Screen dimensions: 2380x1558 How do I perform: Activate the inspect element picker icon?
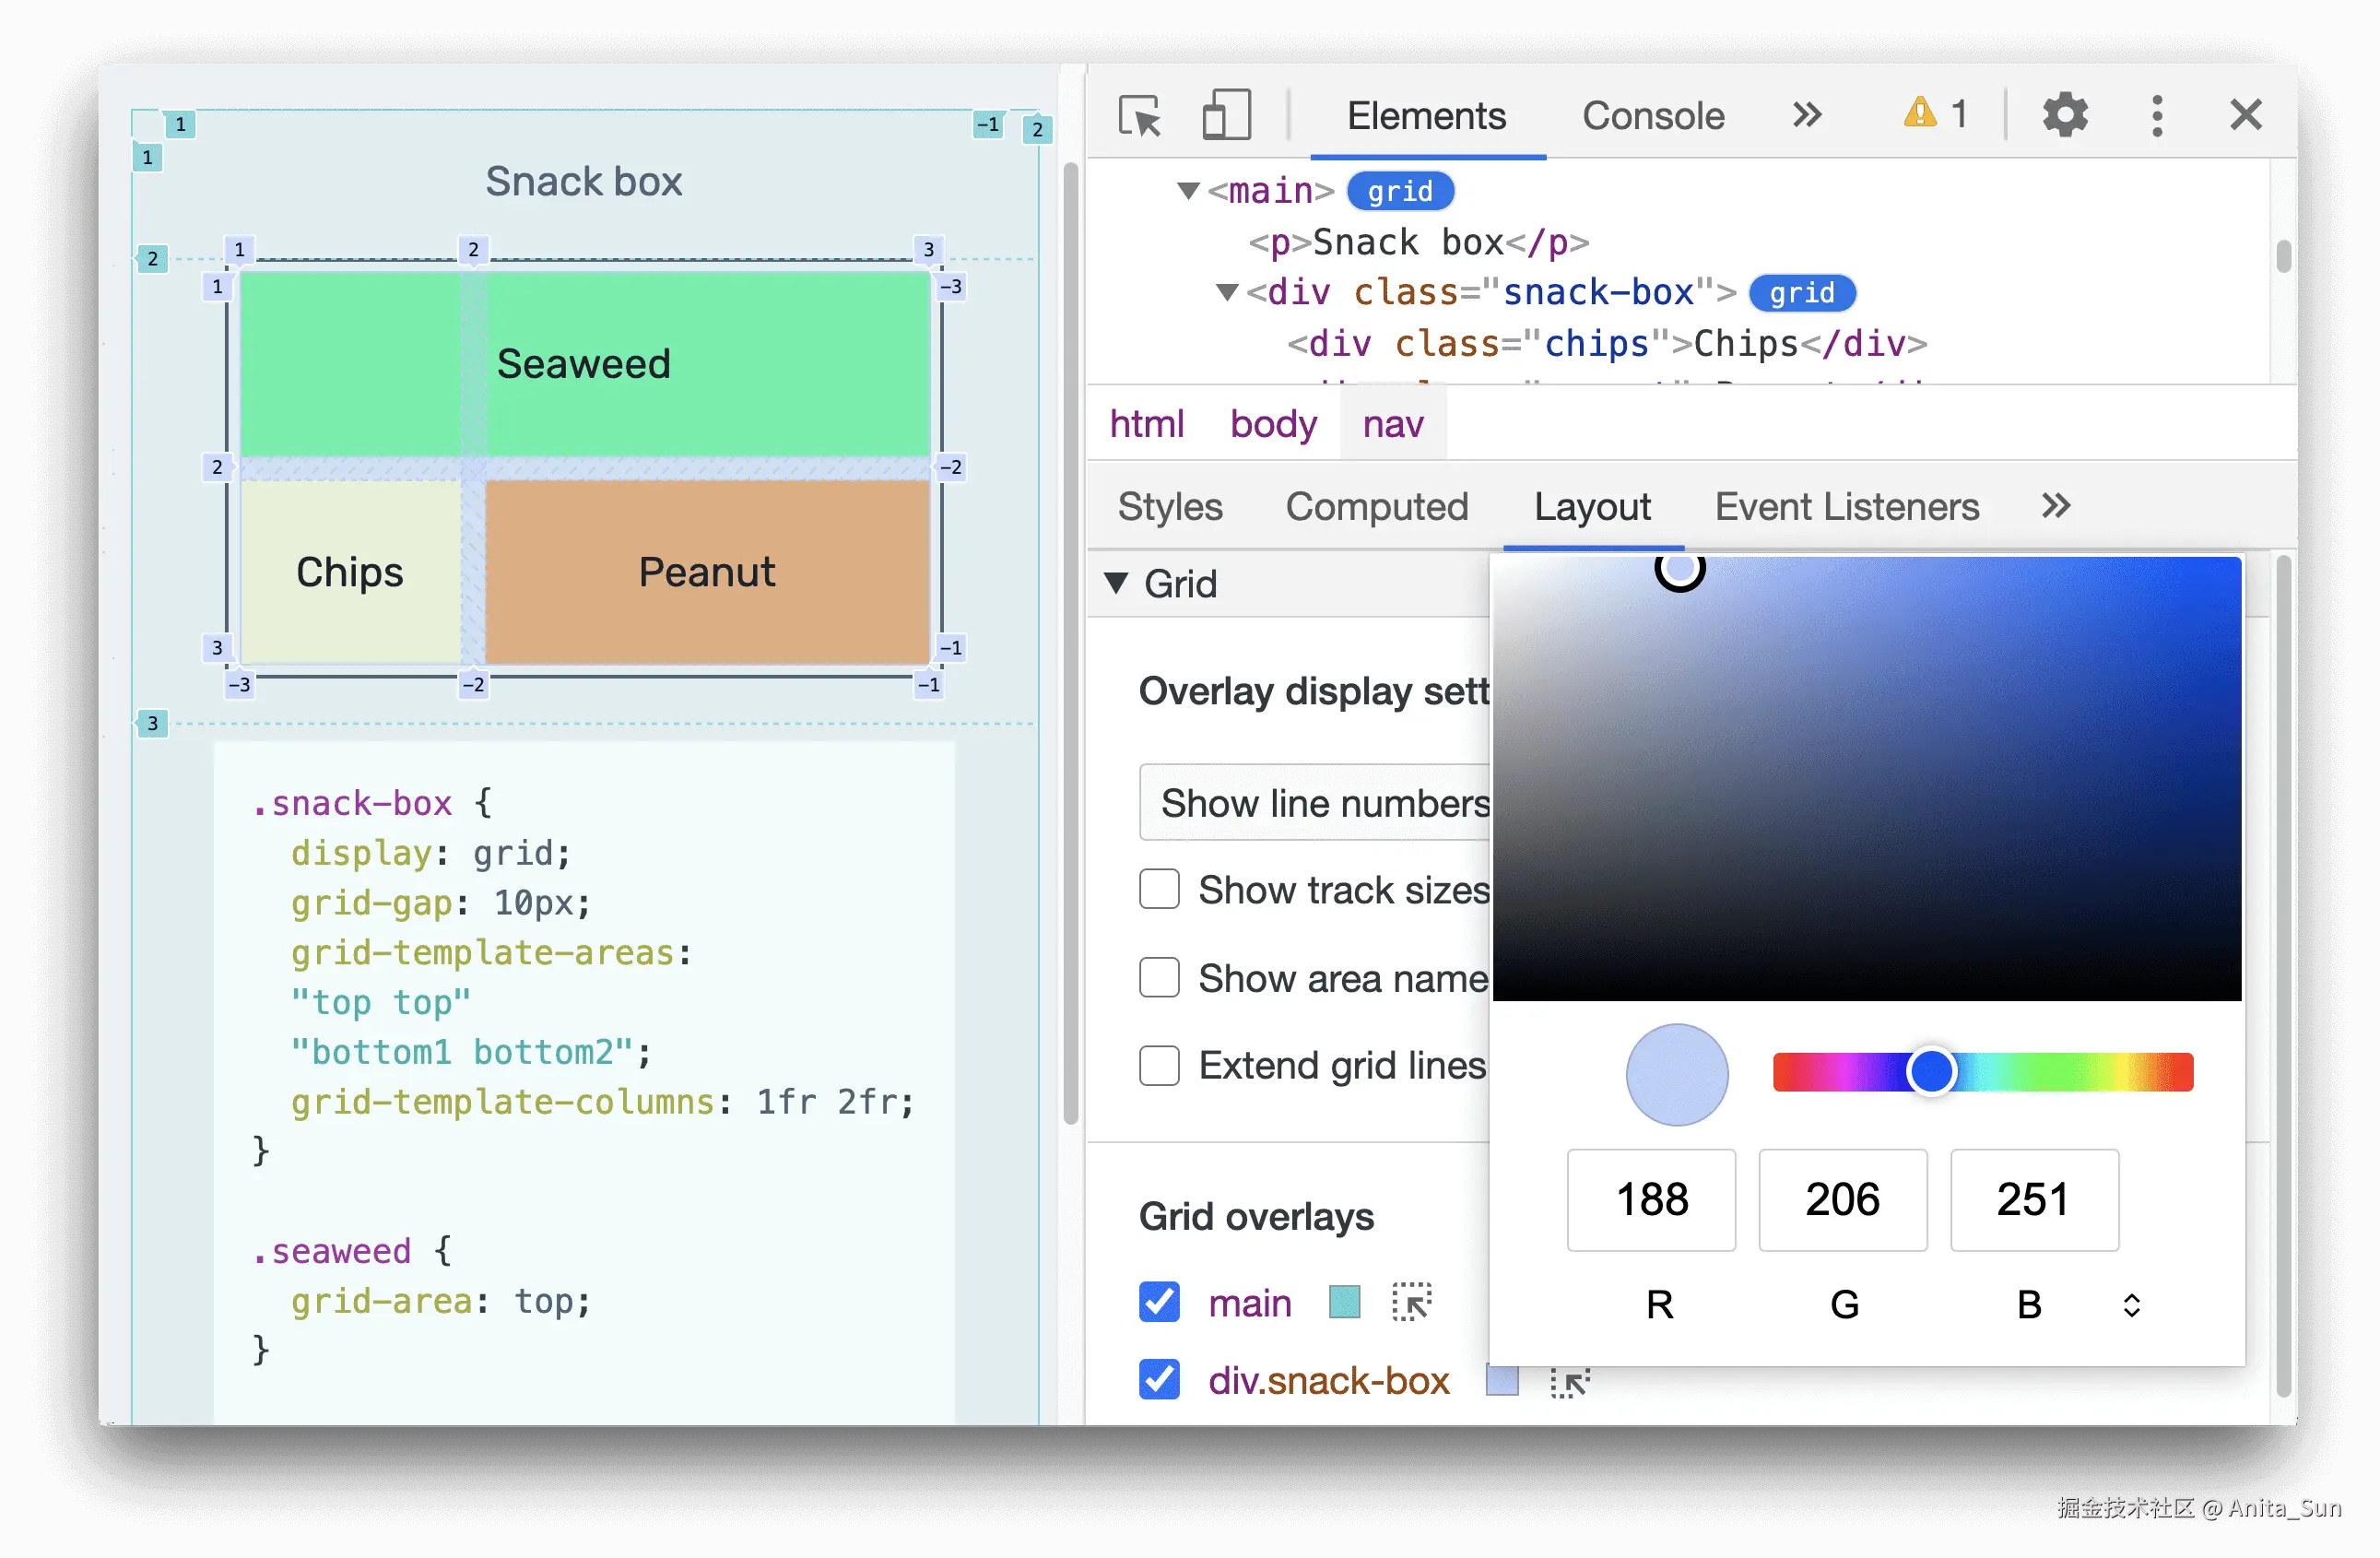1139,116
